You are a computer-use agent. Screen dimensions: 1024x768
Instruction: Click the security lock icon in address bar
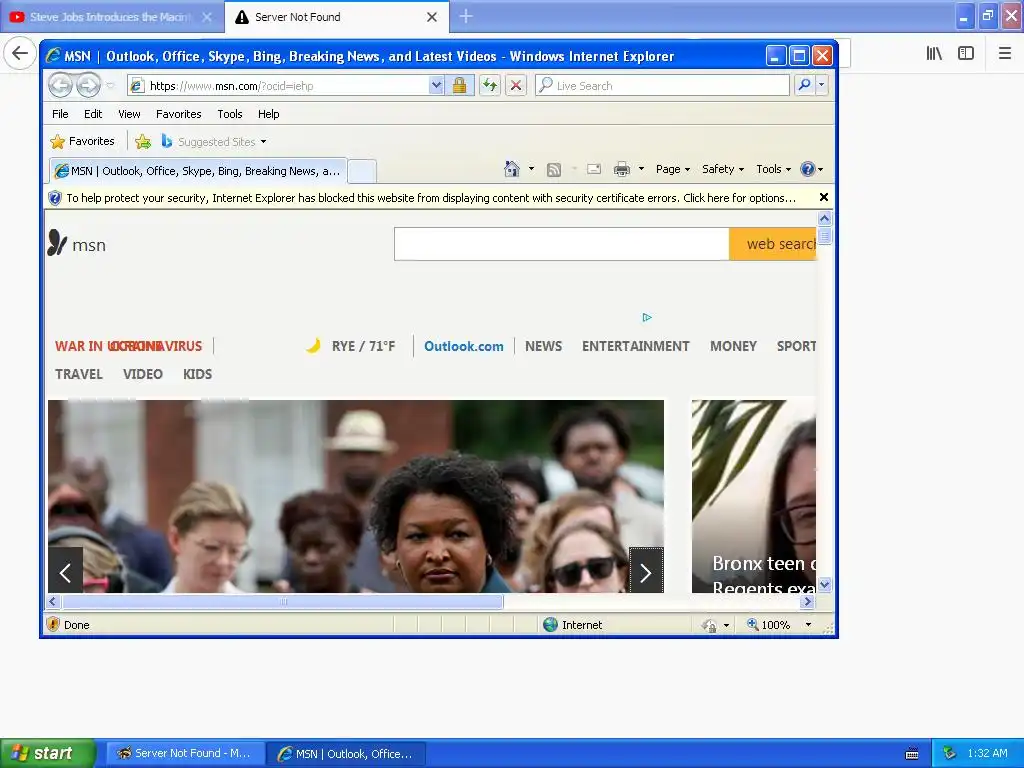[460, 86]
